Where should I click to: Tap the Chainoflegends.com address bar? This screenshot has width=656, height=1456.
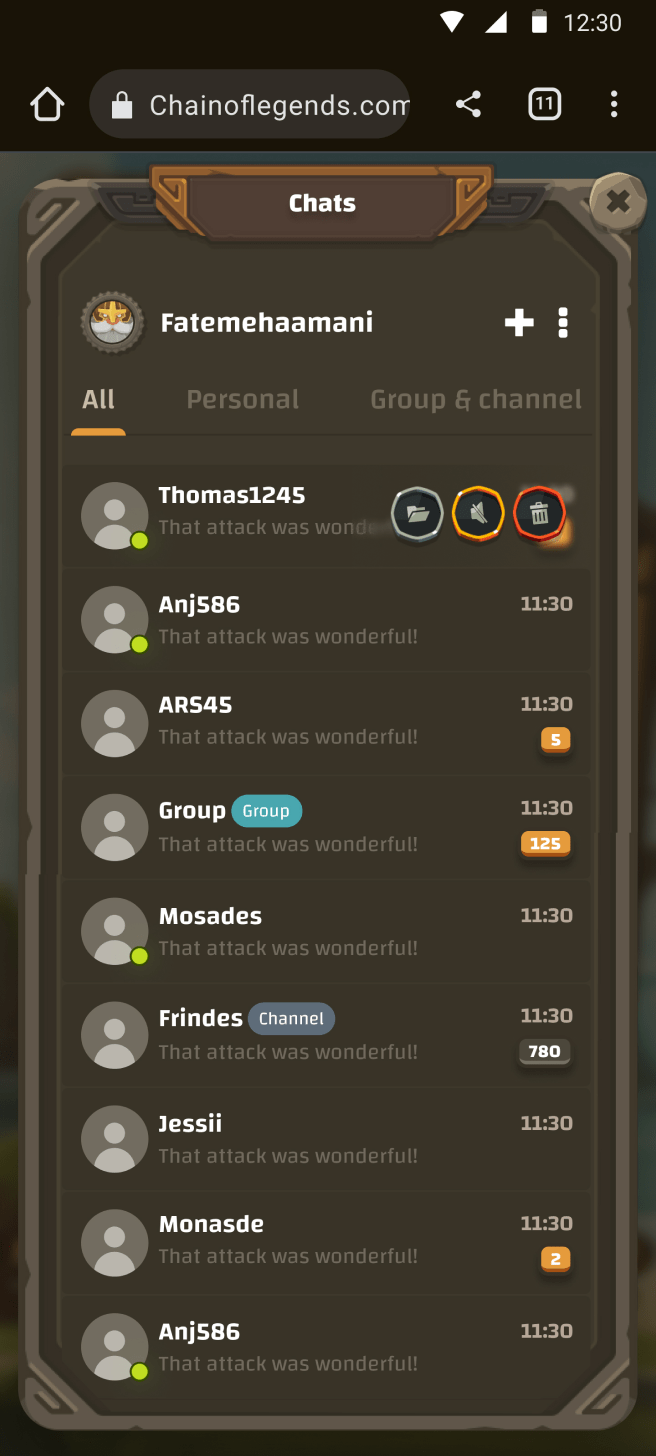pyautogui.click(x=250, y=104)
